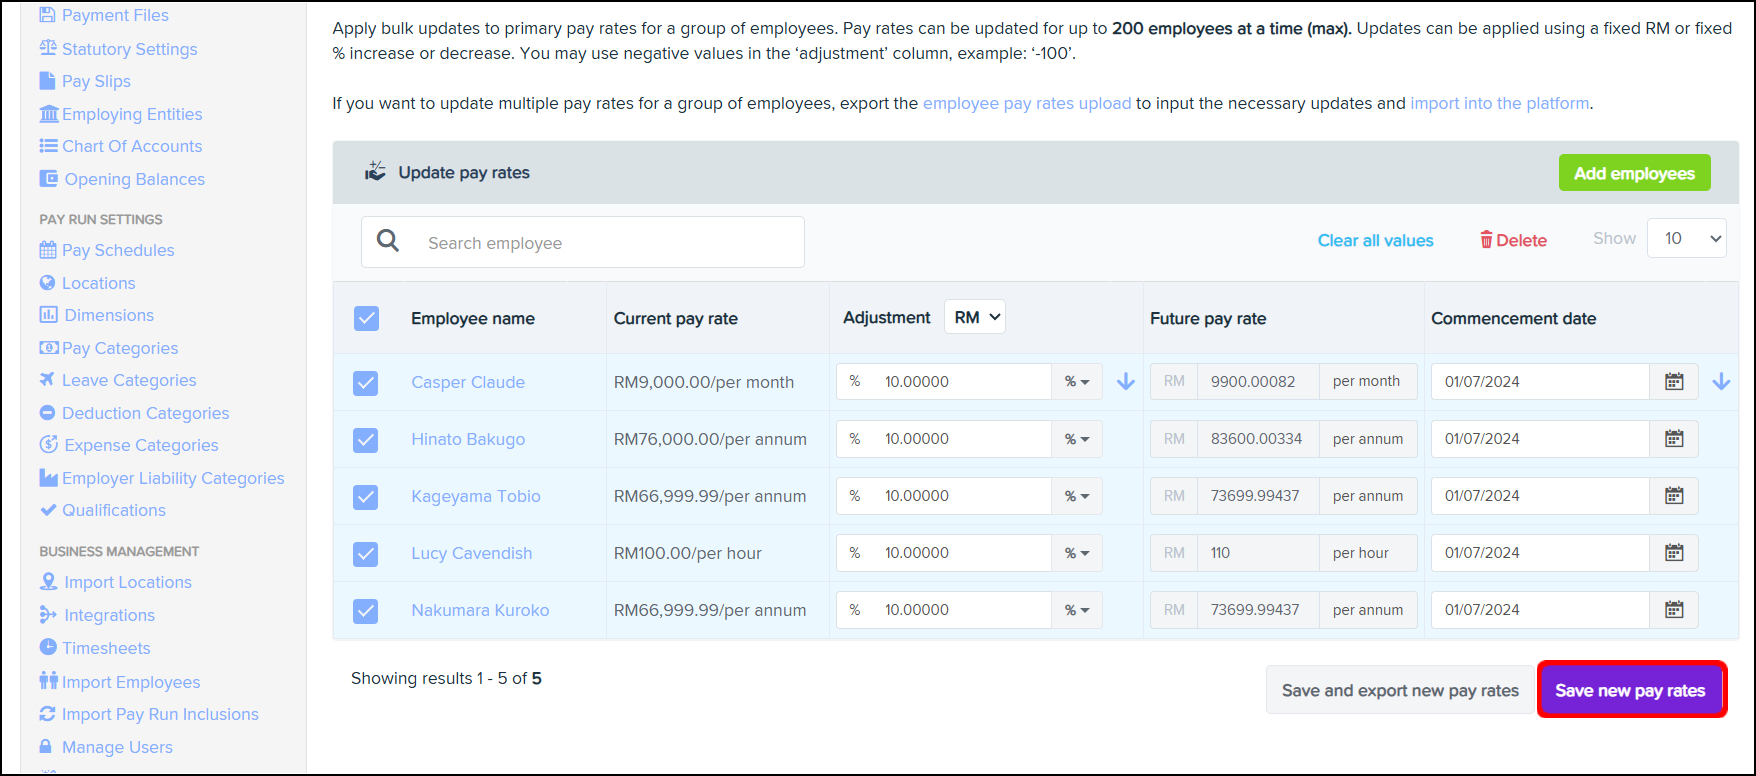Open Pay Schedules in the sidebar

click(x=117, y=250)
